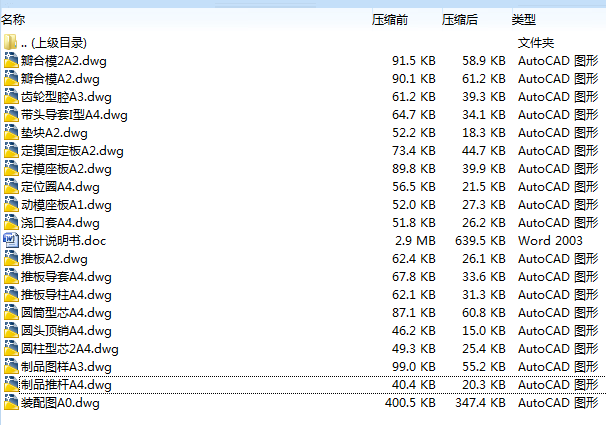Select file name 定摸固定板A2.dwg

tap(72, 151)
